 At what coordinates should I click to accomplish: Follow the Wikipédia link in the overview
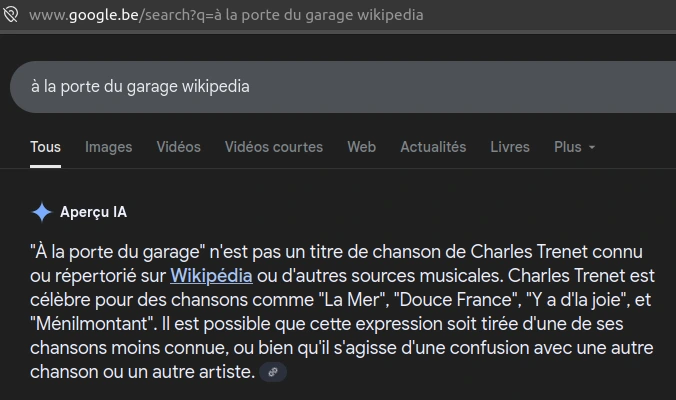[x=212, y=274]
